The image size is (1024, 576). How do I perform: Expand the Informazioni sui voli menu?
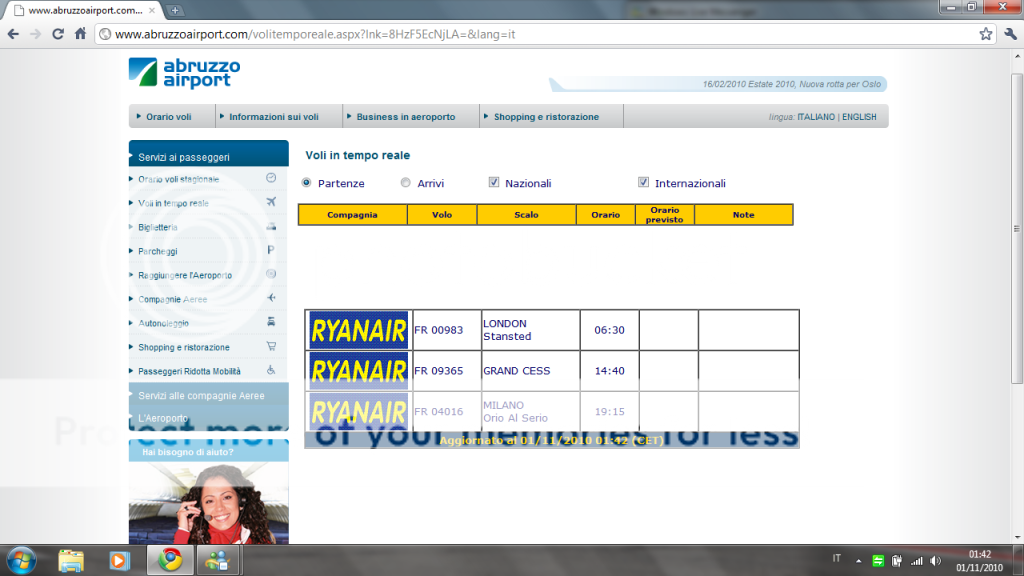coord(273,117)
